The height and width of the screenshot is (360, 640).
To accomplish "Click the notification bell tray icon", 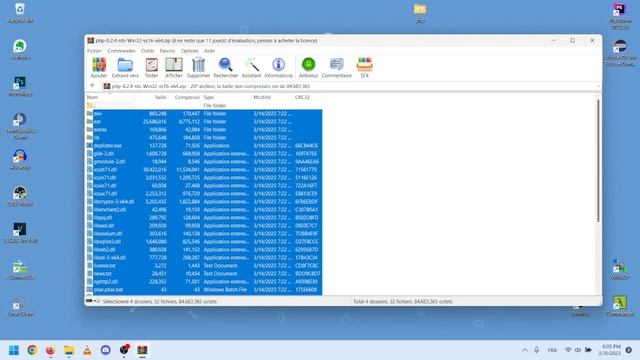I will tap(629, 350).
